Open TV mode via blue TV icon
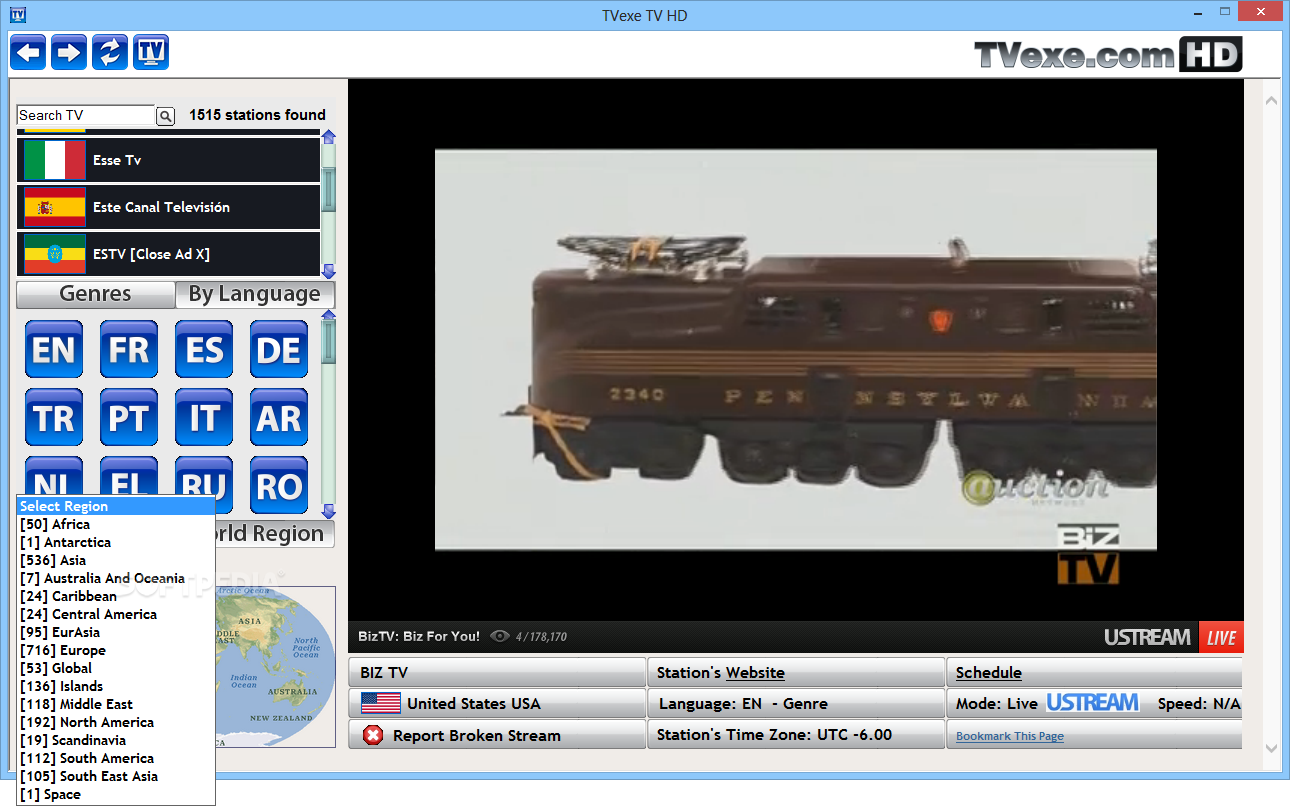Screen dimensions: 1290x806 151,52
